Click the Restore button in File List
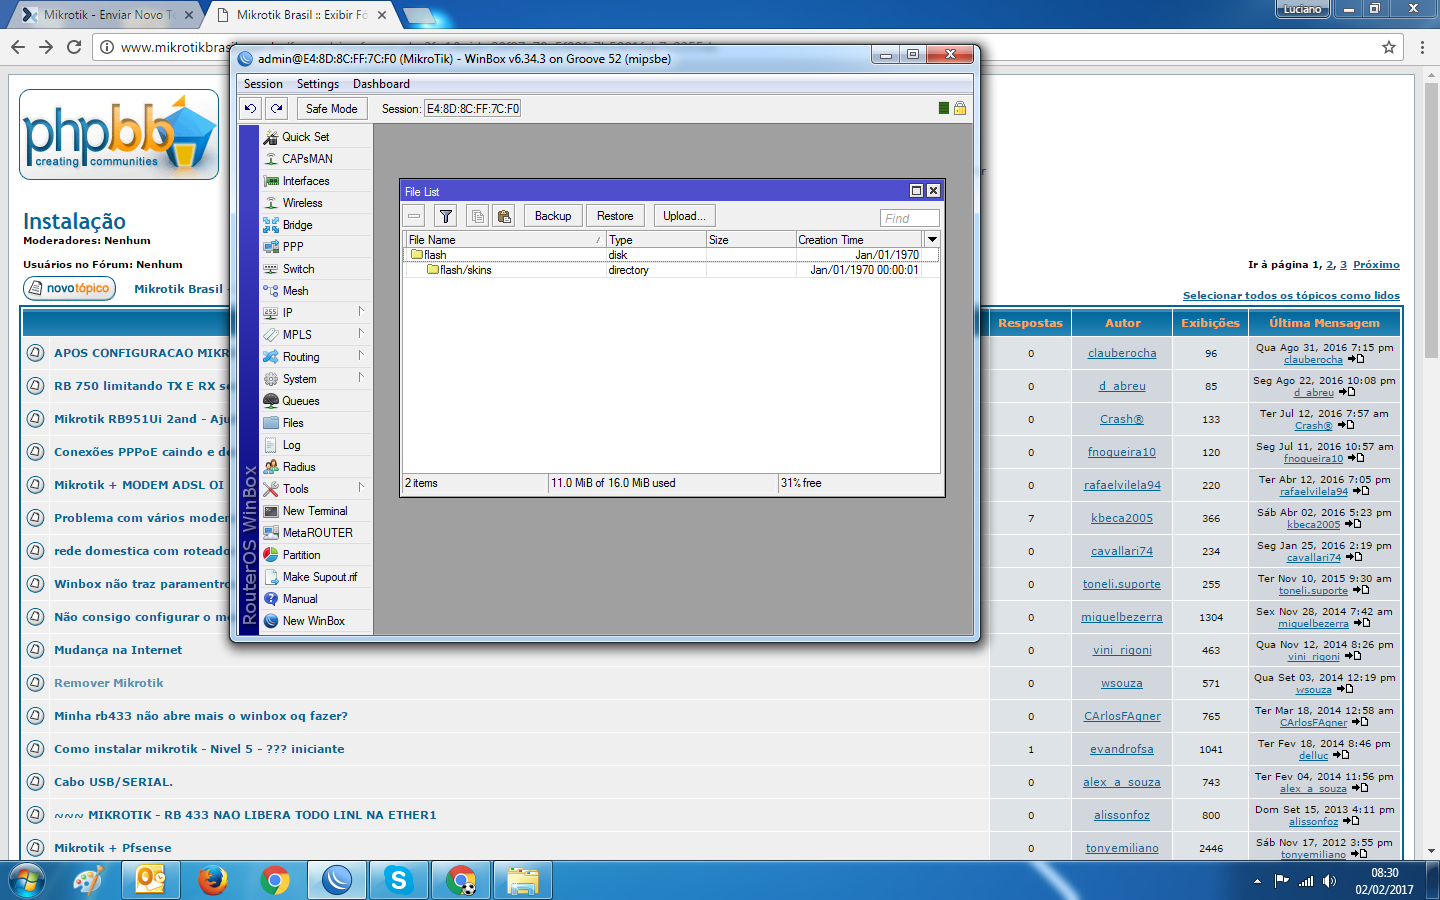Screen dimensions: 1440x900 coord(615,216)
